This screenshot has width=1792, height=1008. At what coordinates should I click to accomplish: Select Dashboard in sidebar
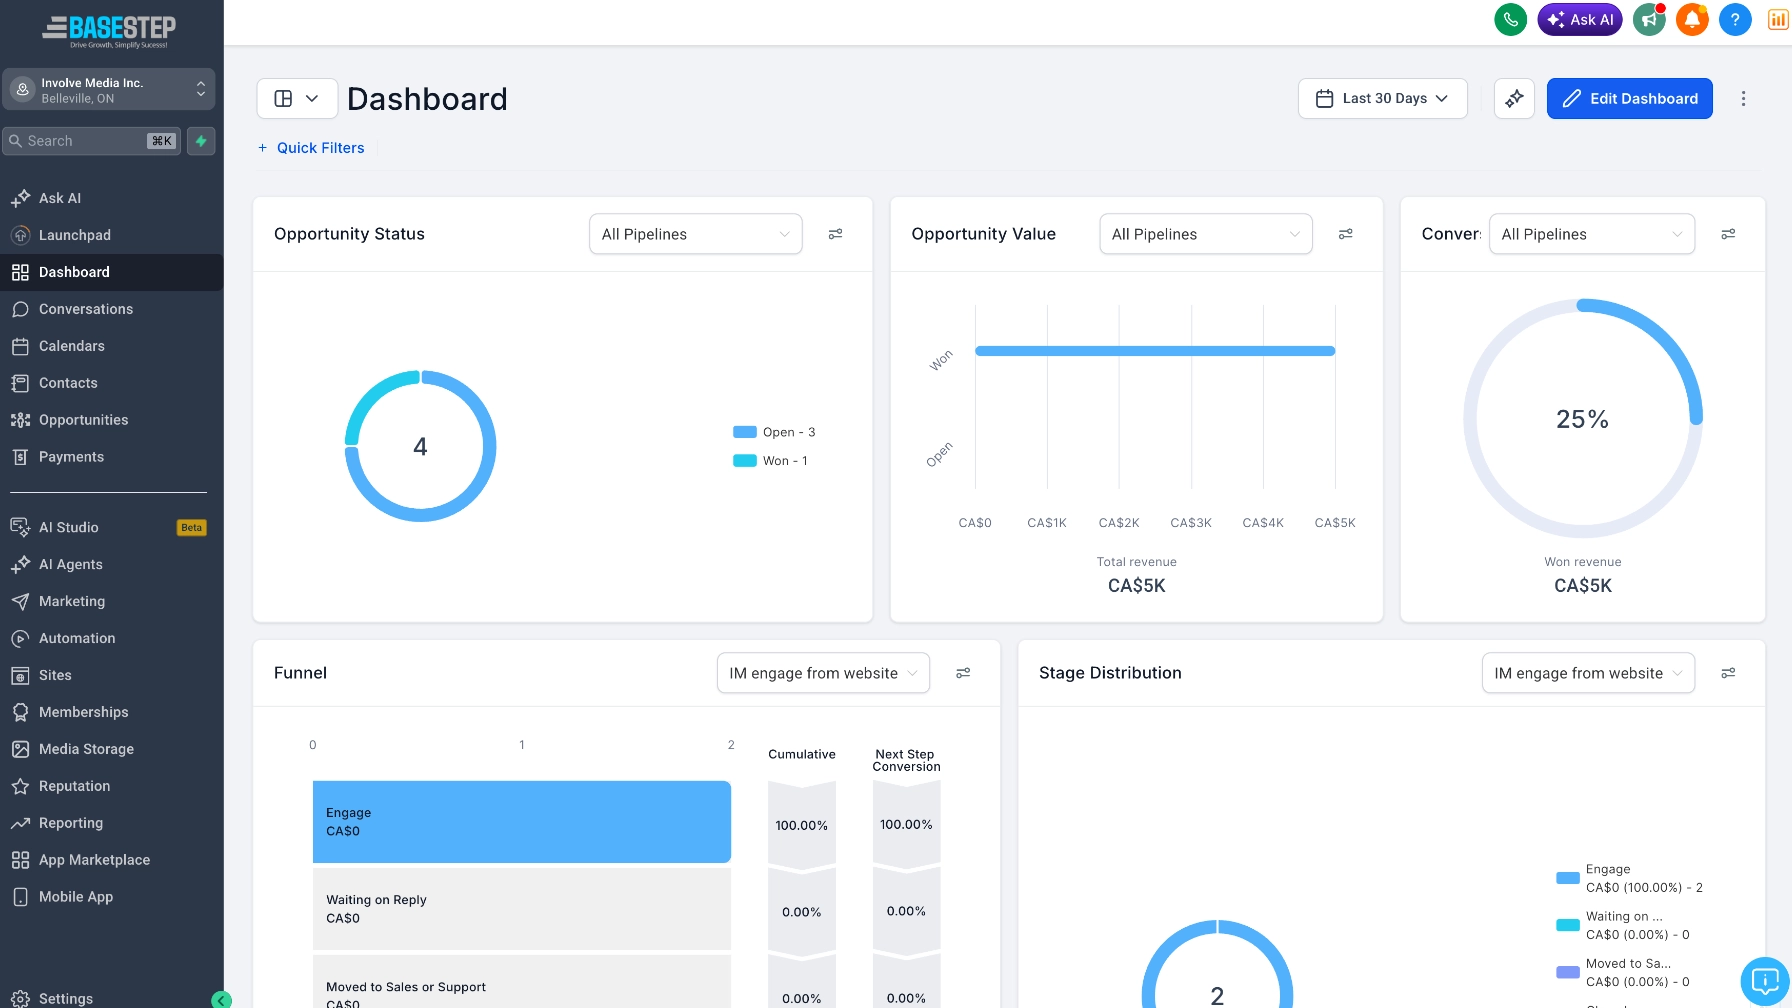111,272
